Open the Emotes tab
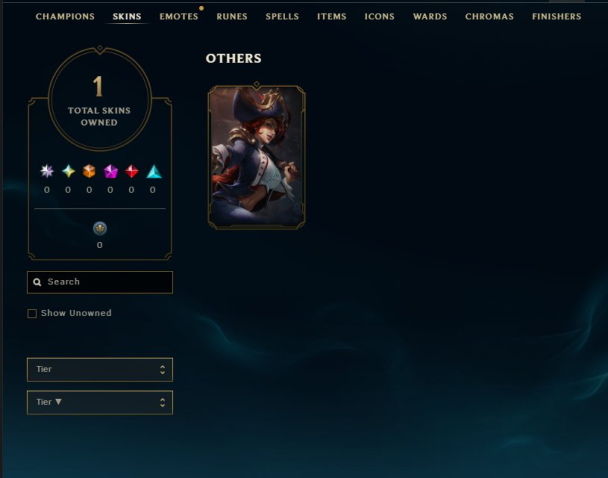 [x=179, y=16]
